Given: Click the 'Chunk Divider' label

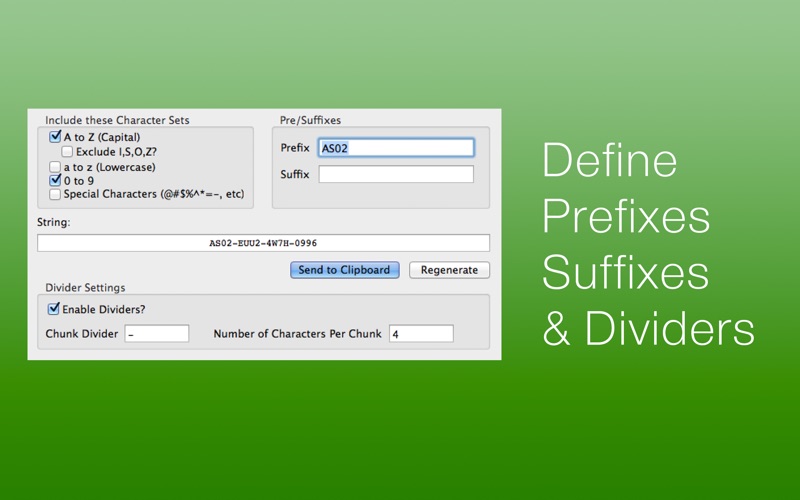Looking at the screenshot, I should coord(82,334).
